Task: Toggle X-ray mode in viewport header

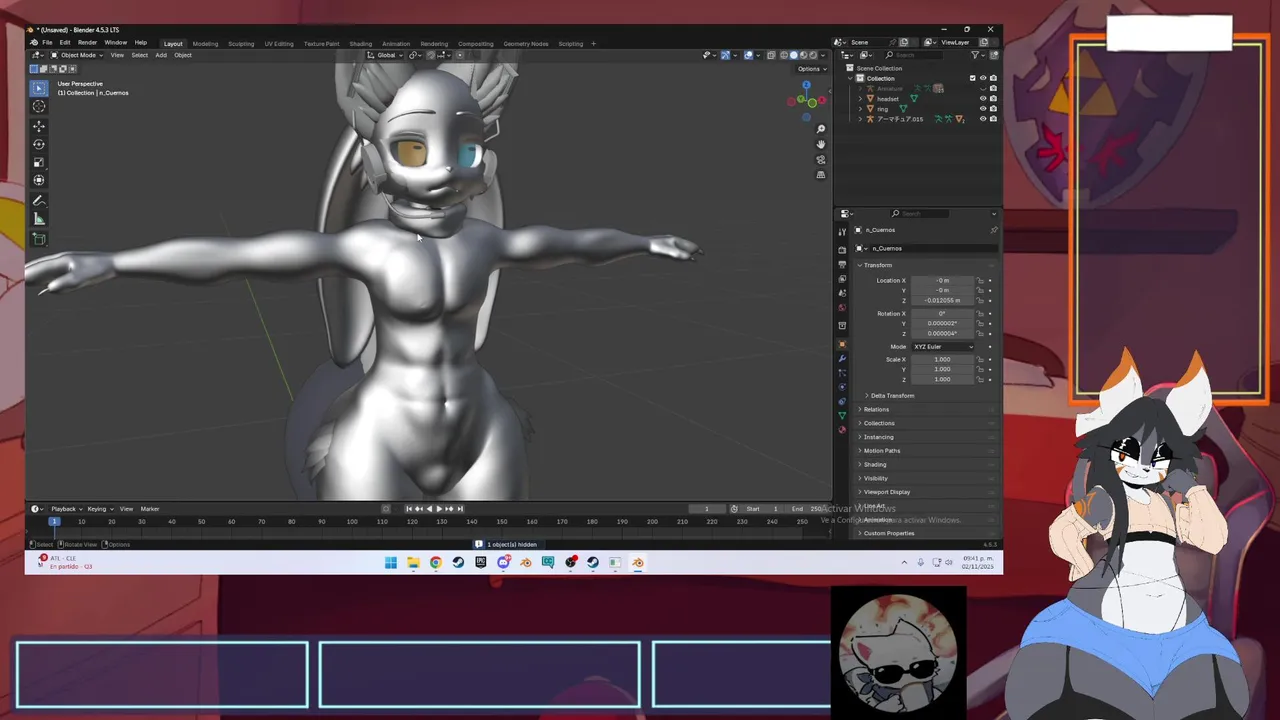Action: click(771, 55)
